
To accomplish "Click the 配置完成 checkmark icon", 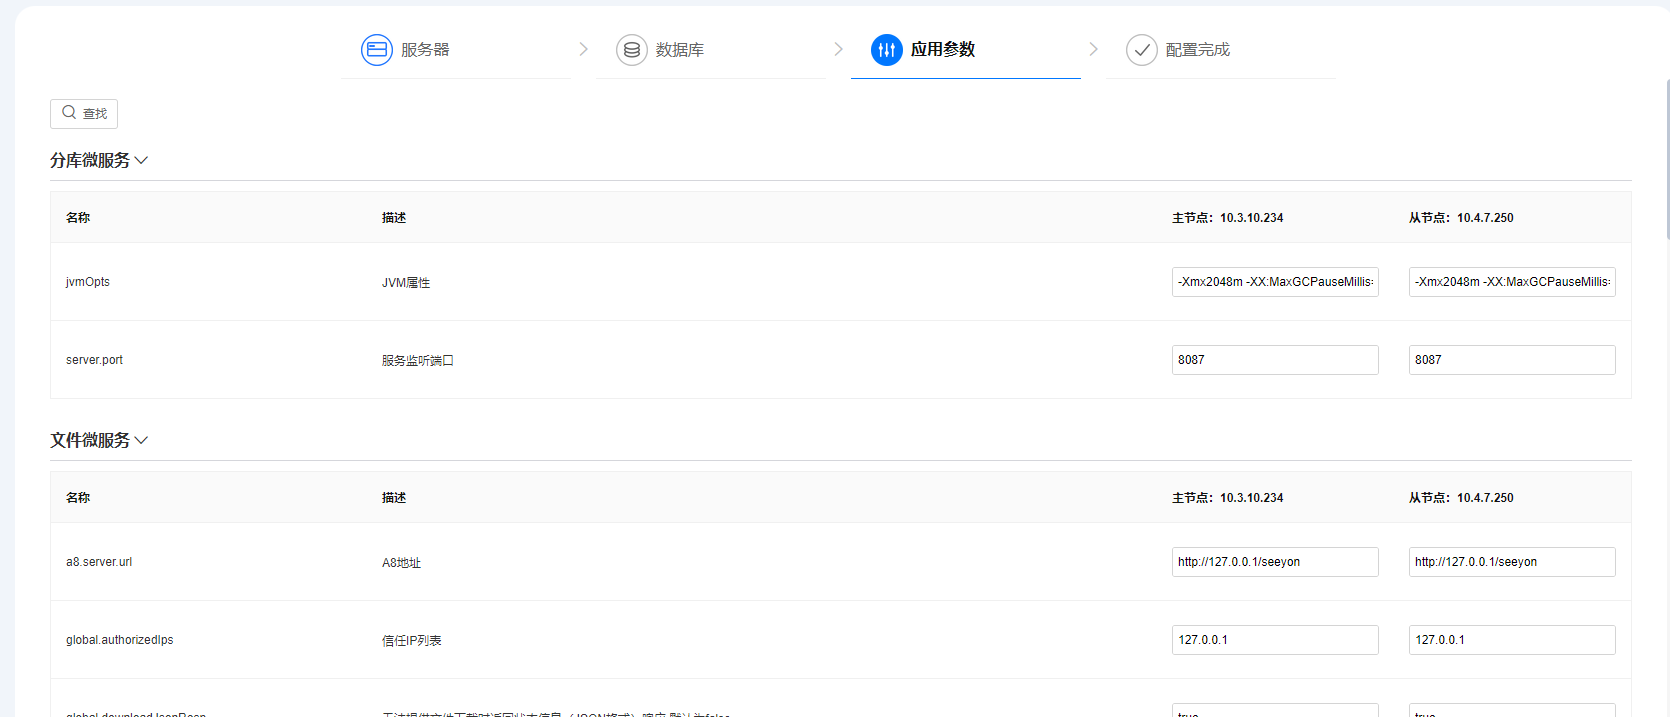I will pos(1142,50).
